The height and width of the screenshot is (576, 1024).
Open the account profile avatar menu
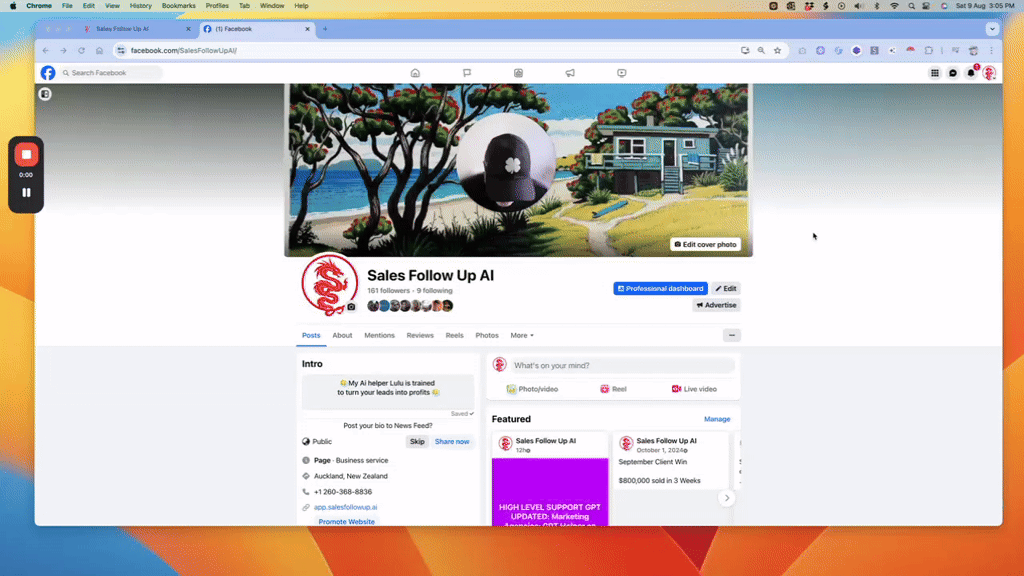[989, 73]
